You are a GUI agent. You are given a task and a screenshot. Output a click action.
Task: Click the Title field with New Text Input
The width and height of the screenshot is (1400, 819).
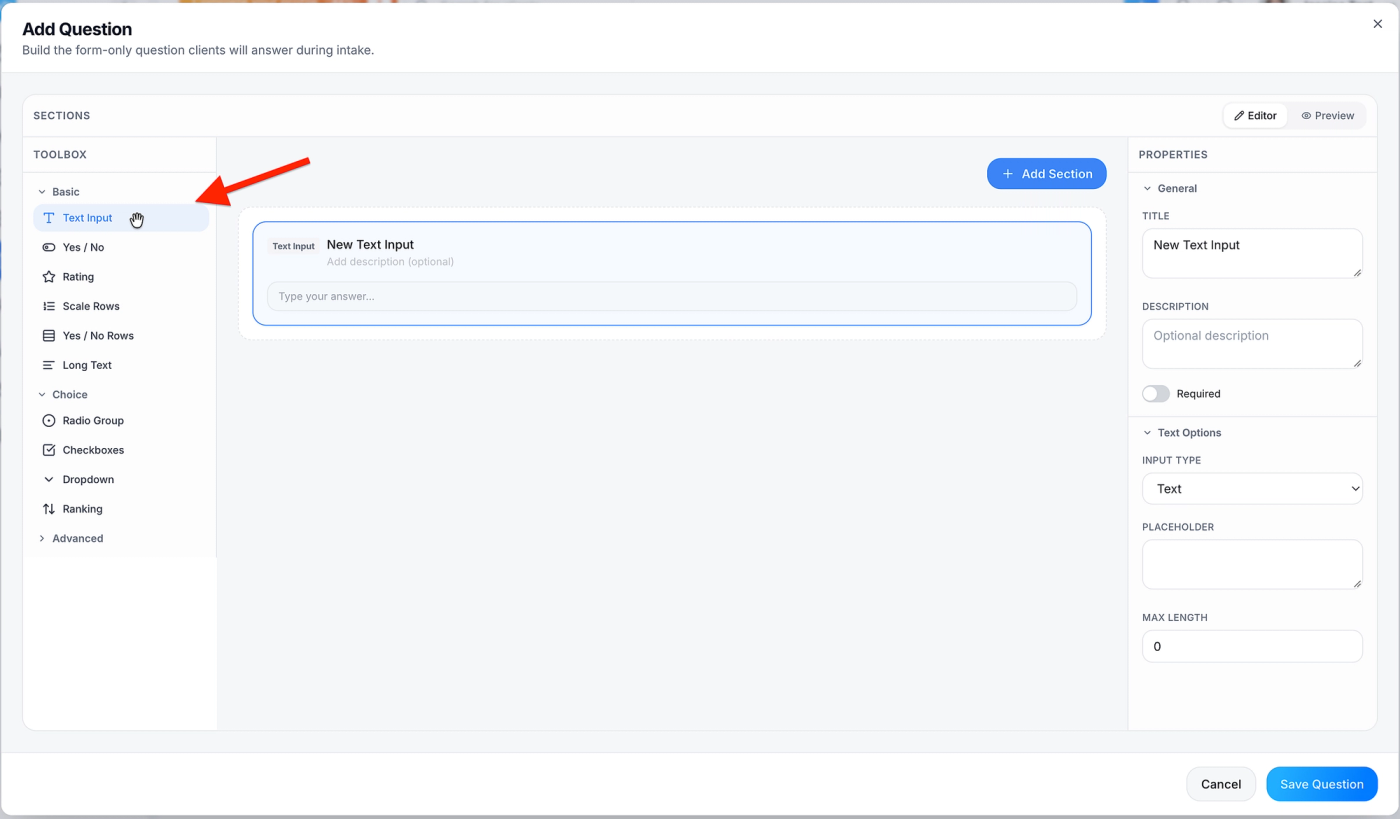[x=1252, y=253]
